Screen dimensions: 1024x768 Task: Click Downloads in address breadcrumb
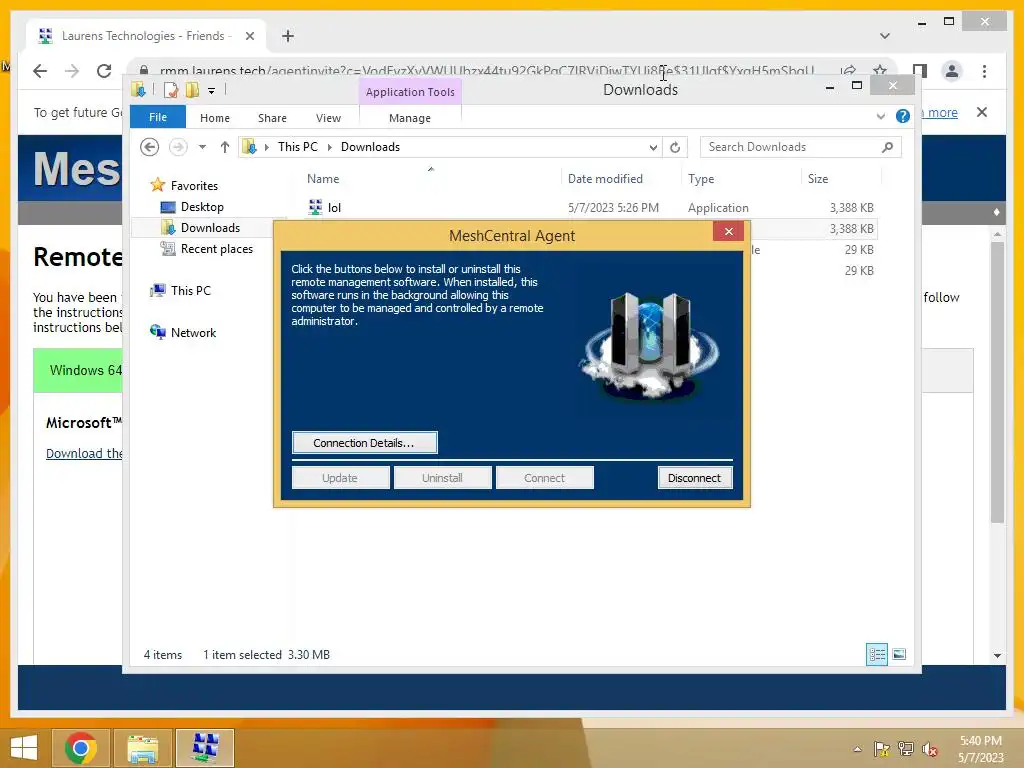coord(370,147)
